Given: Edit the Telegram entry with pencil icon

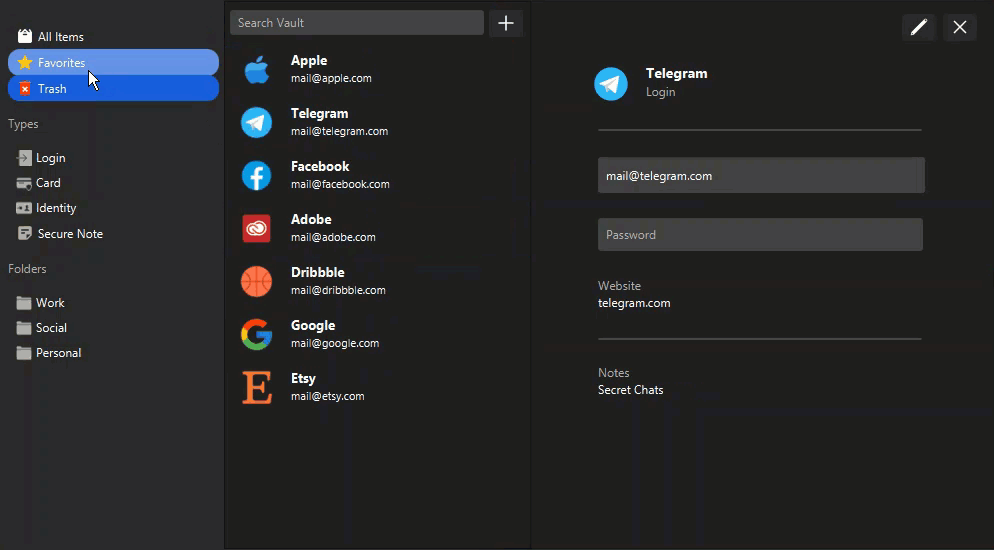Looking at the screenshot, I should [x=919, y=27].
